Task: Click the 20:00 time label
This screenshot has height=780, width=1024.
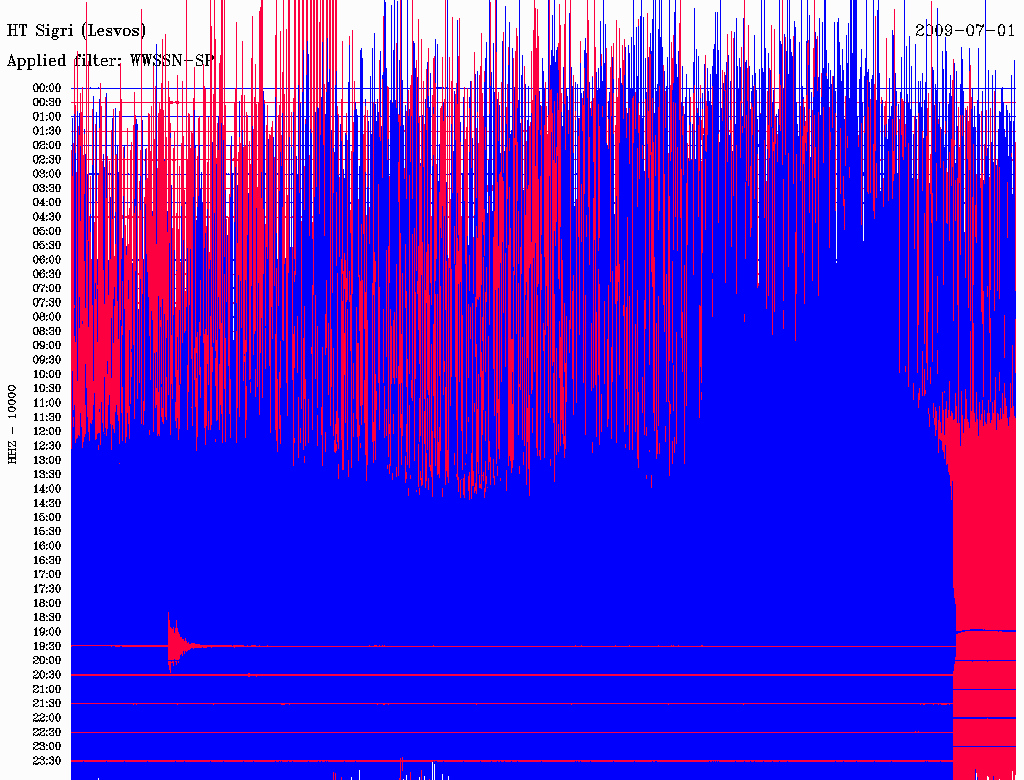Action: coord(47,660)
